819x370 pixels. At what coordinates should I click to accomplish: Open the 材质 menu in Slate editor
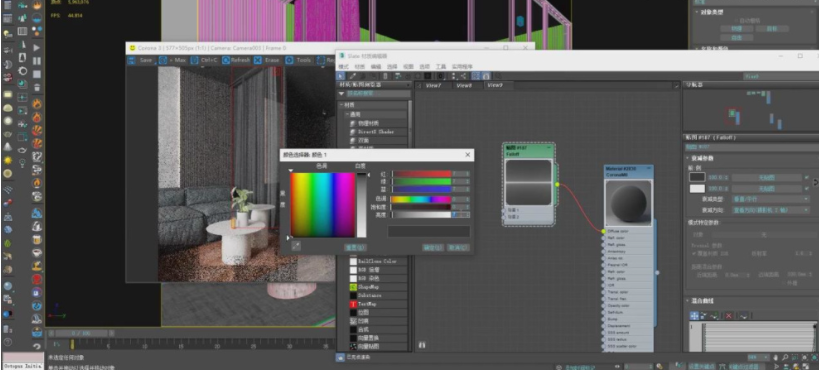click(x=359, y=67)
